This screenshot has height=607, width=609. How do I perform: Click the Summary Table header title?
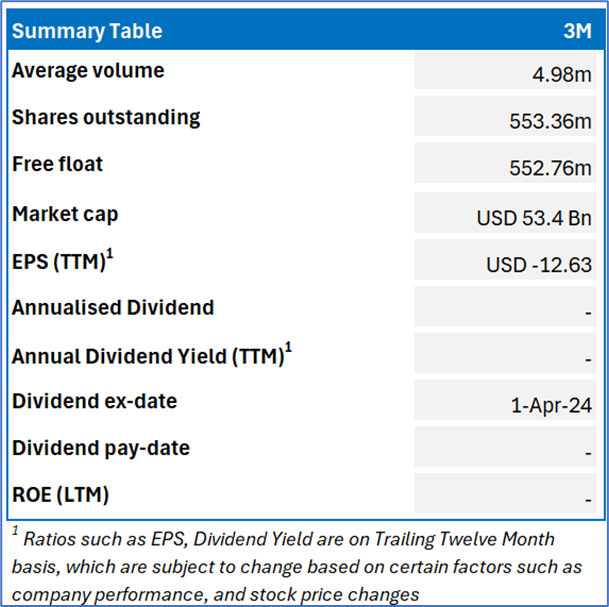pyautogui.click(x=87, y=30)
